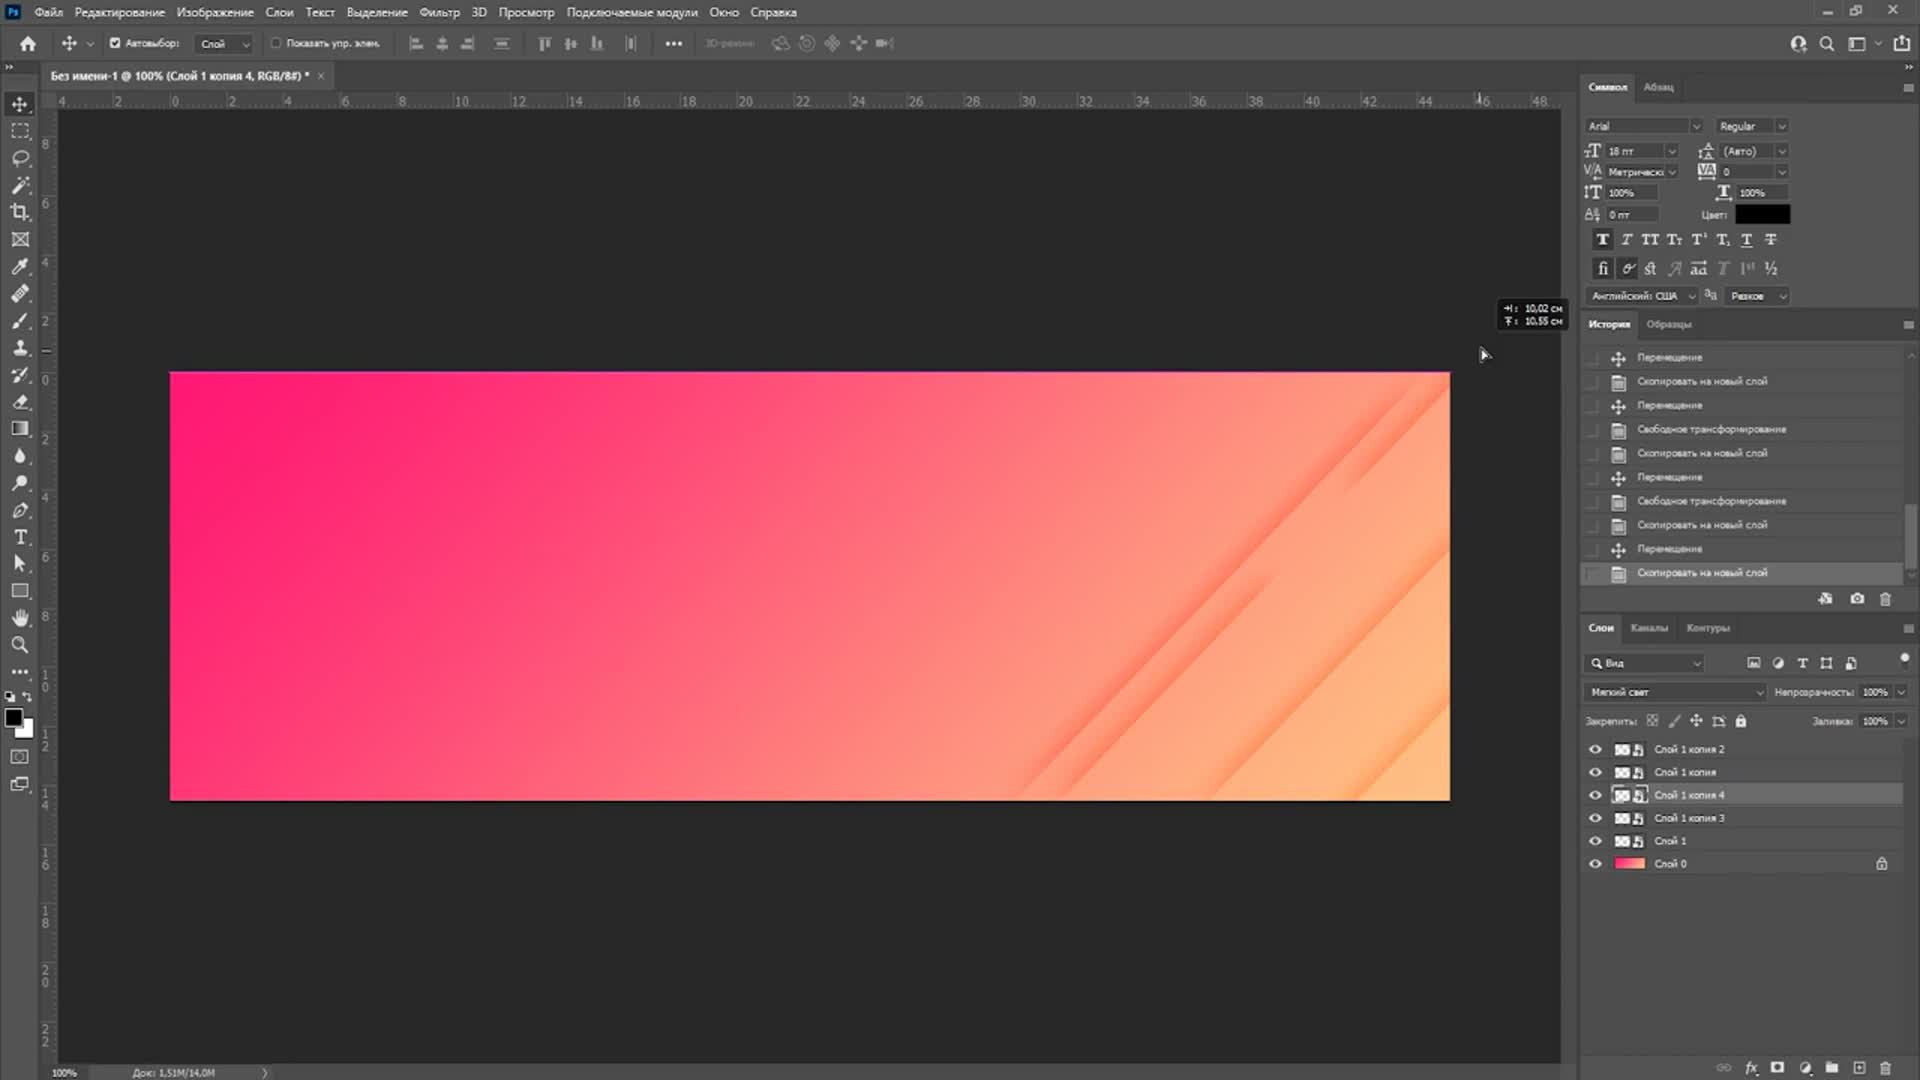Click the Home icon in options bar
The width and height of the screenshot is (1920, 1080).
pyautogui.click(x=28, y=43)
